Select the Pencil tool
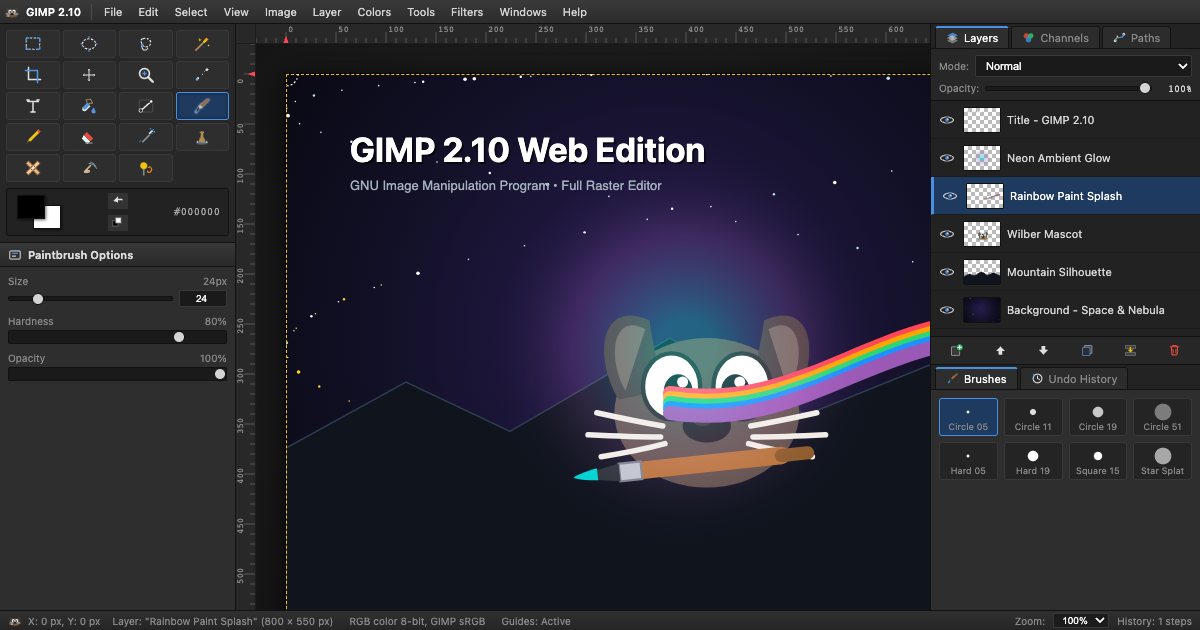 (x=33, y=137)
